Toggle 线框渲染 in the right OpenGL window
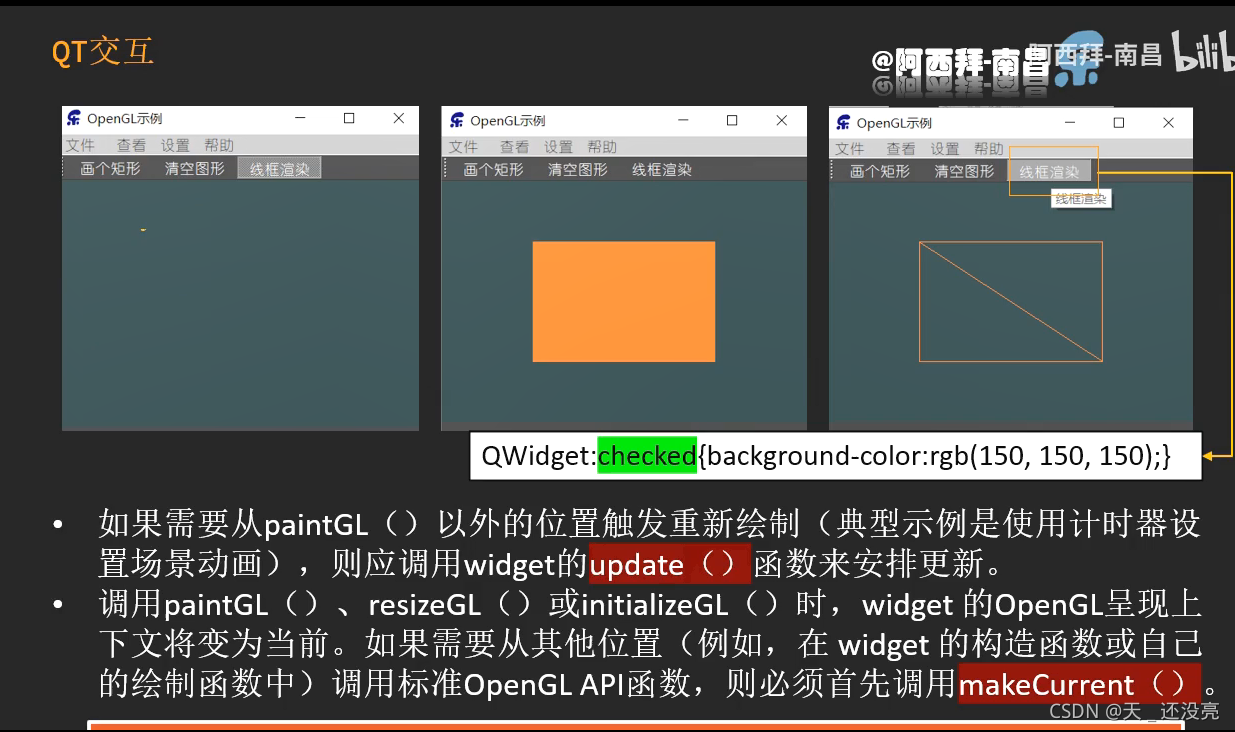Viewport: 1235px width, 732px height. pos(1049,171)
